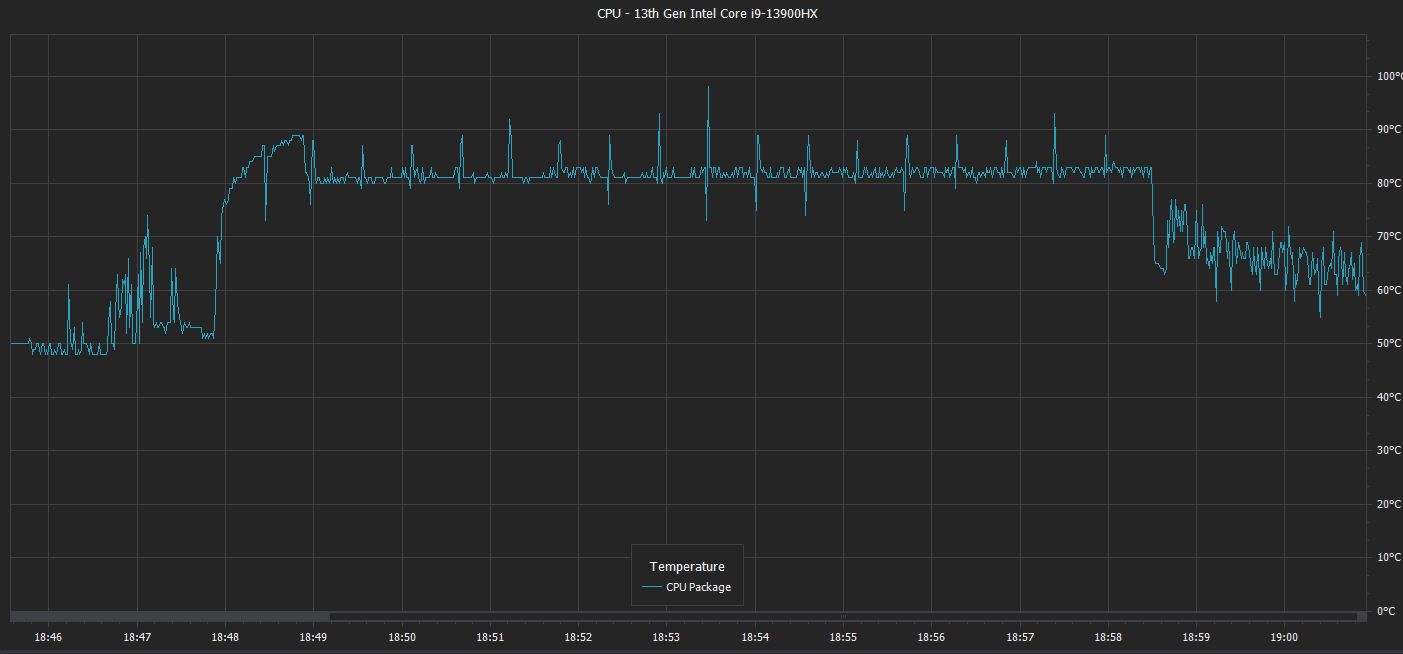
Task: Select the 19:00 time axis label
Action: [1284, 637]
